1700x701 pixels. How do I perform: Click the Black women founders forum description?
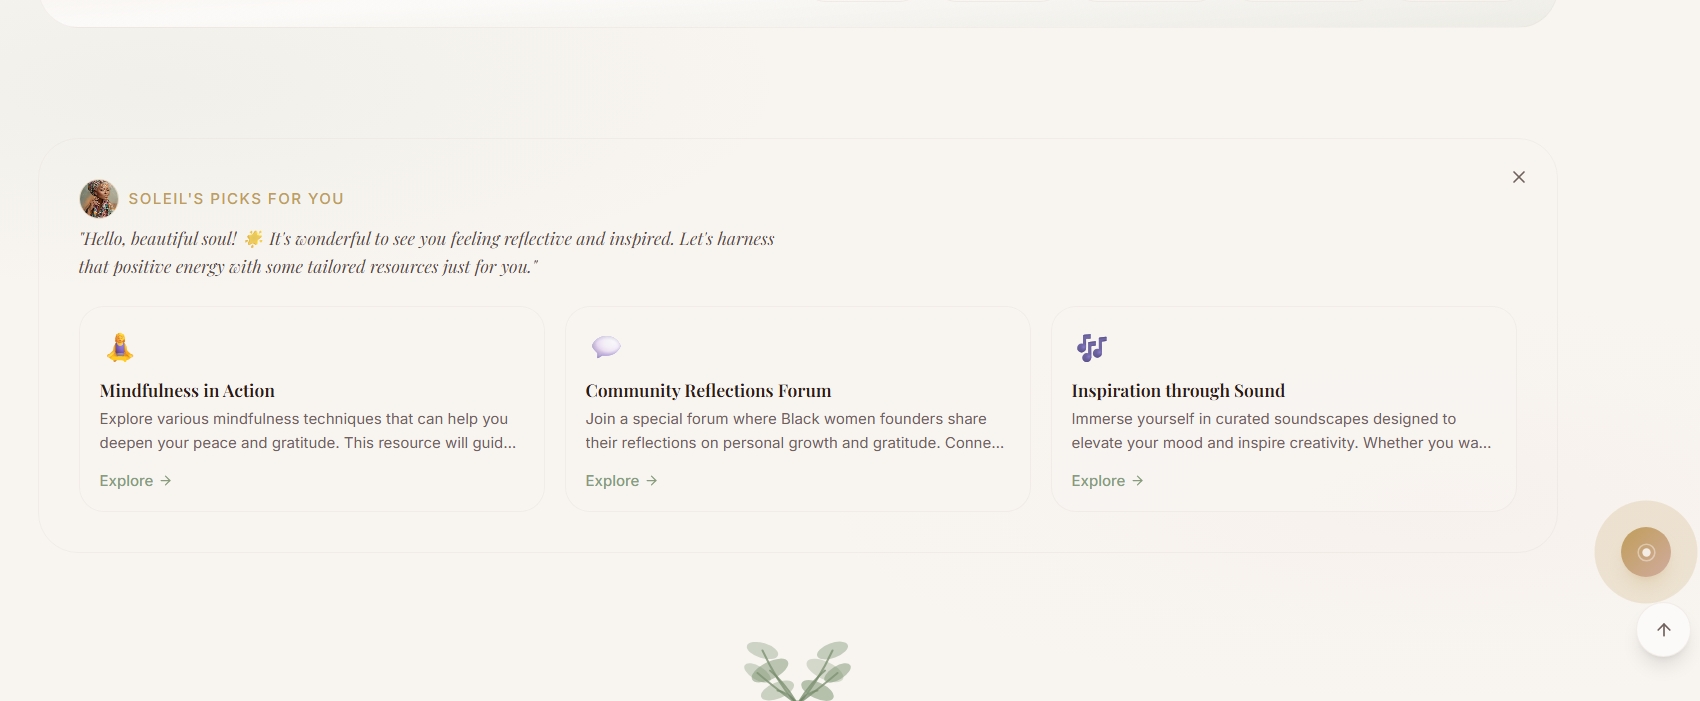[x=794, y=431]
